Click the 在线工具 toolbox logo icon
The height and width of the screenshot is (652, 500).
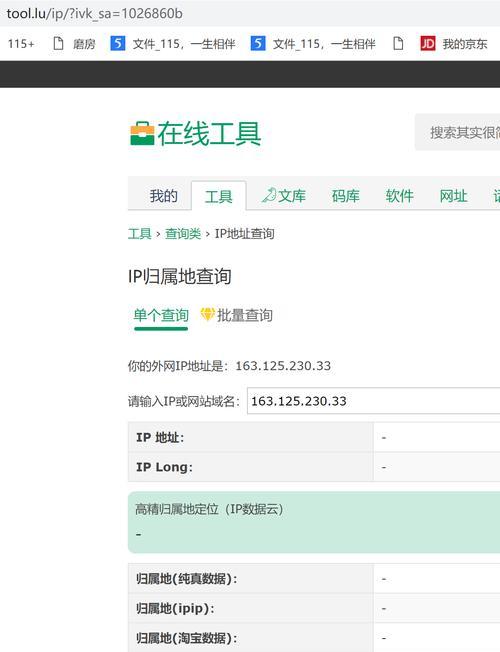142,133
